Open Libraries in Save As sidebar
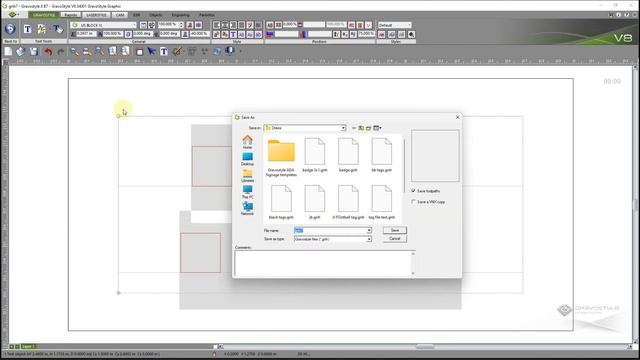The height and width of the screenshot is (360, 640). pos(247,176)
